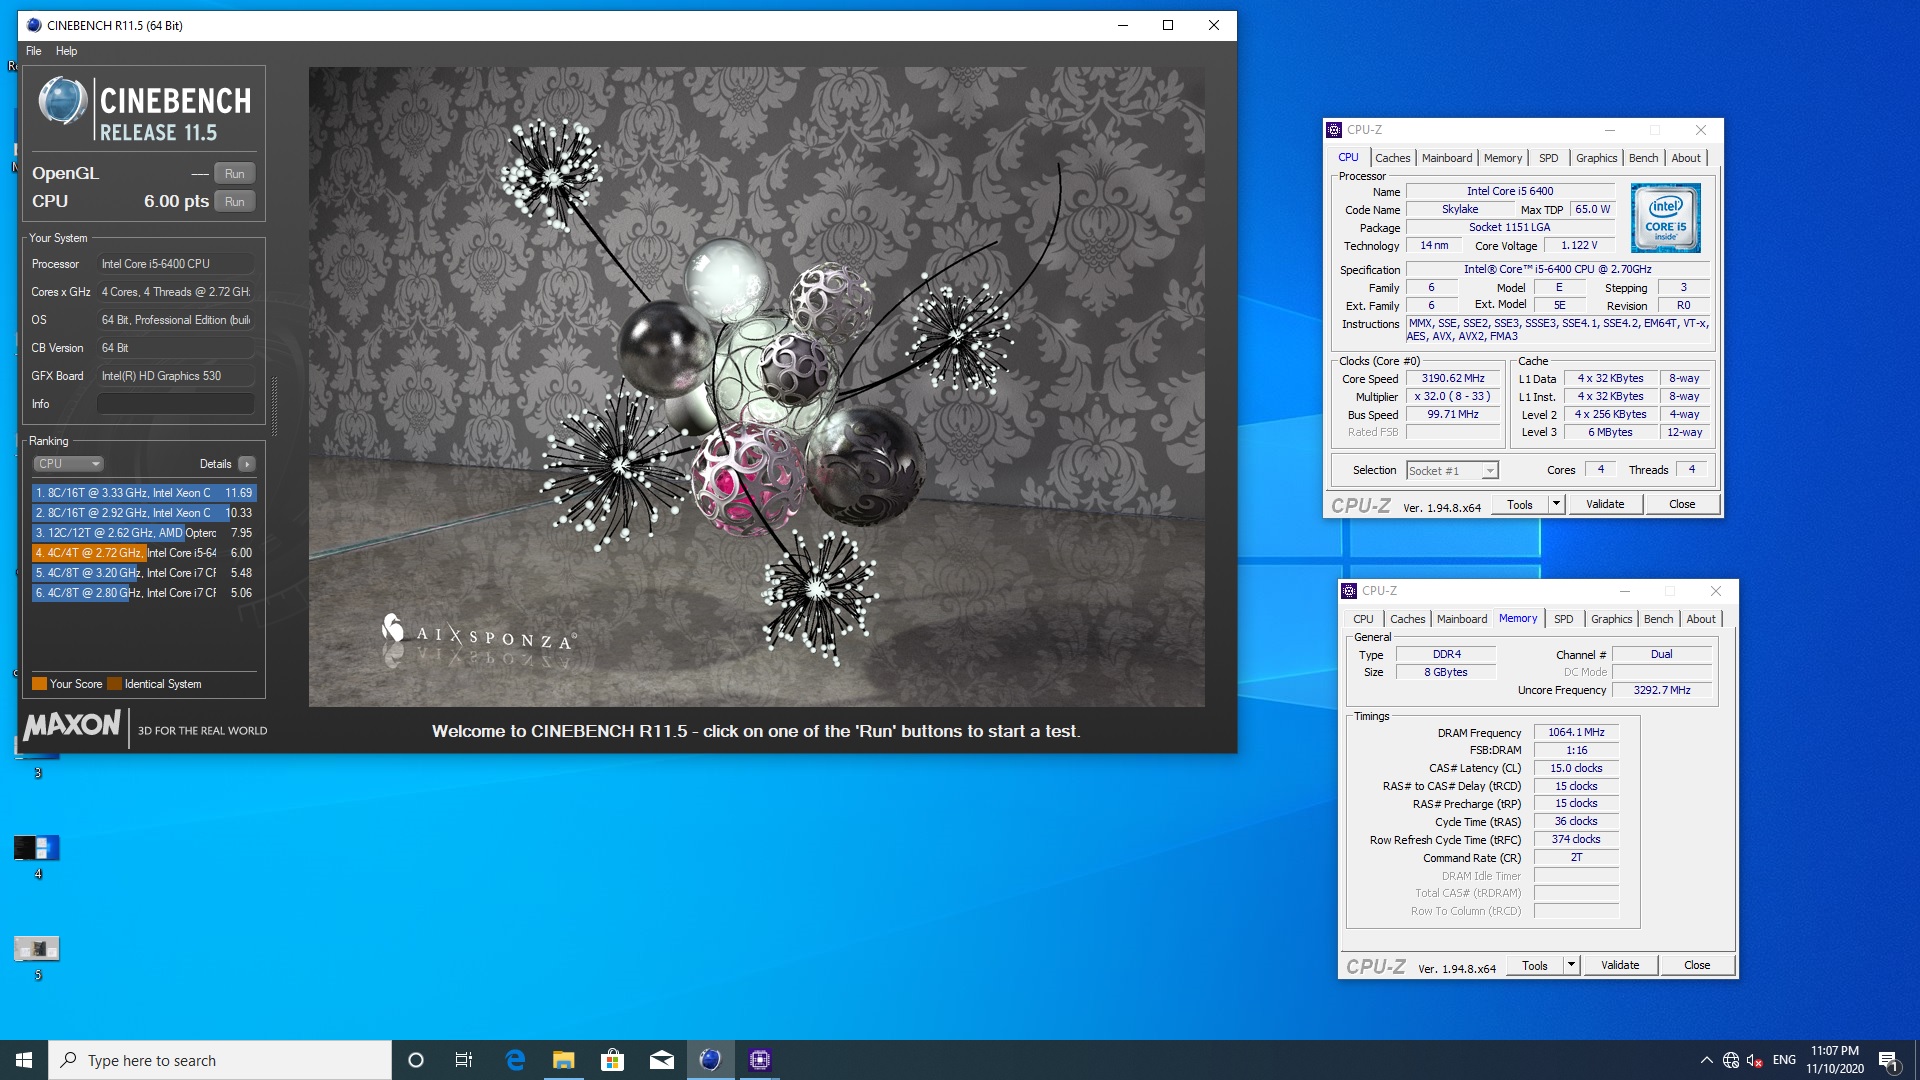
Task: Switch to SPD tab in upper CPU-Z
Action: 1548,158
